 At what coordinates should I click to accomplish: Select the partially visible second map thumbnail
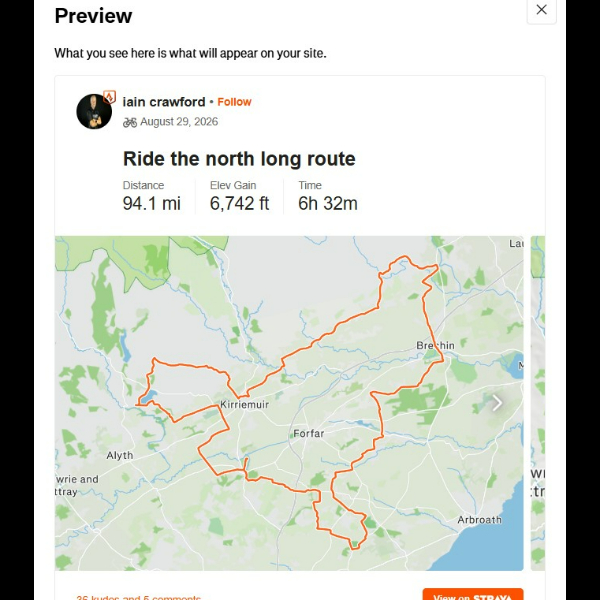pyautogui.click(x=538, y=403)
